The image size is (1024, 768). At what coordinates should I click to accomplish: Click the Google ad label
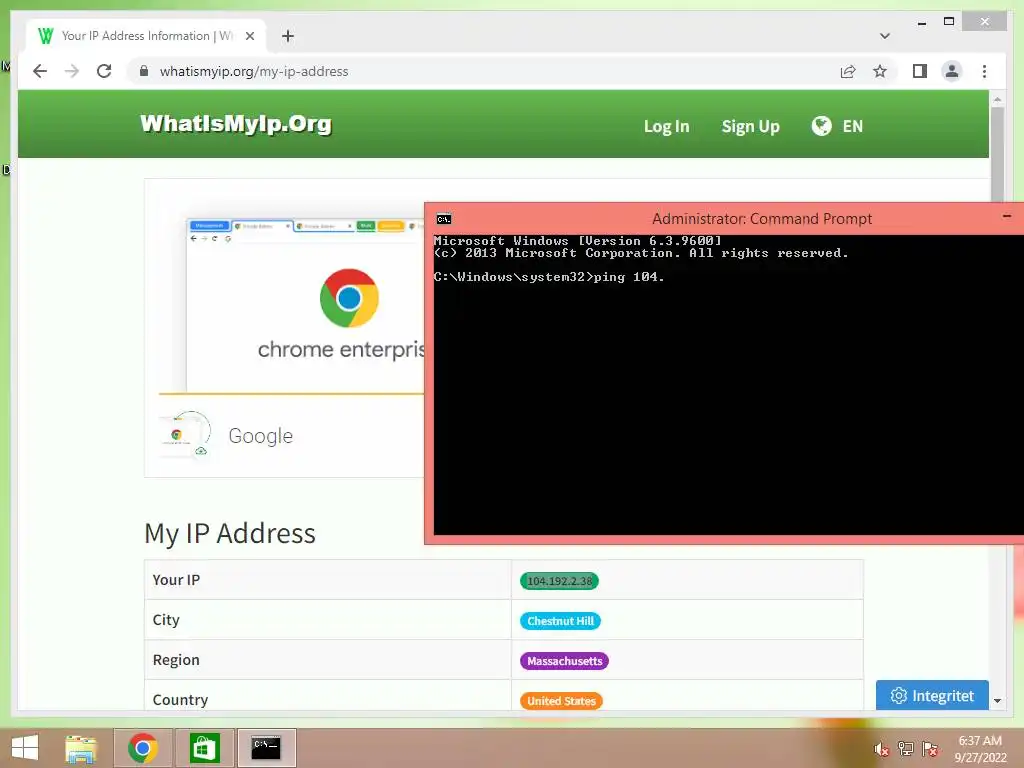(261, 436)
